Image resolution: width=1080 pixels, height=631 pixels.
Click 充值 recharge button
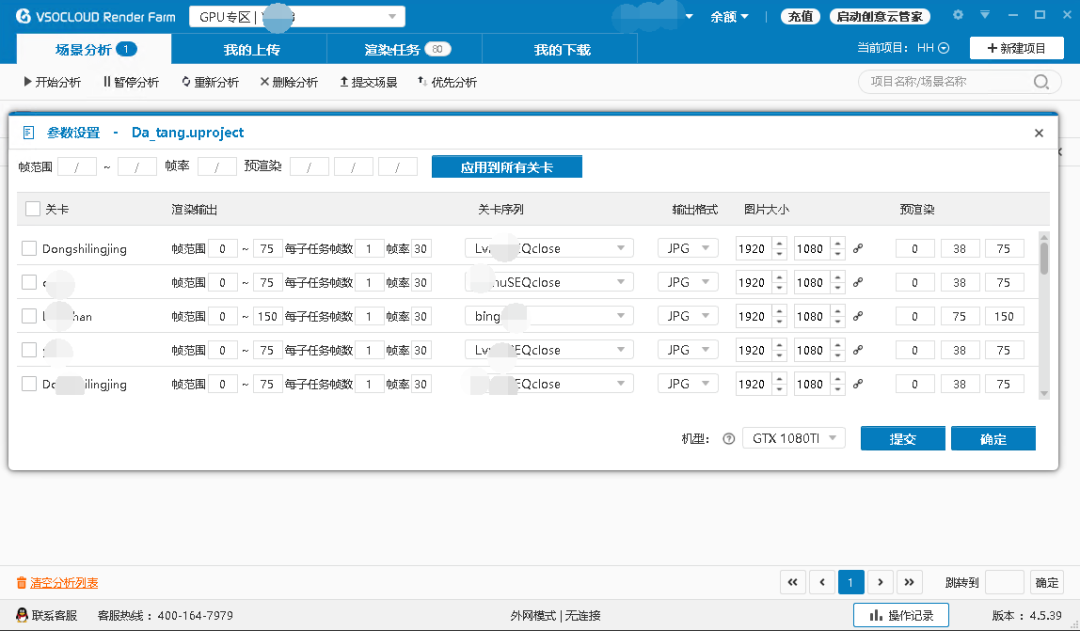coord(800,17)
